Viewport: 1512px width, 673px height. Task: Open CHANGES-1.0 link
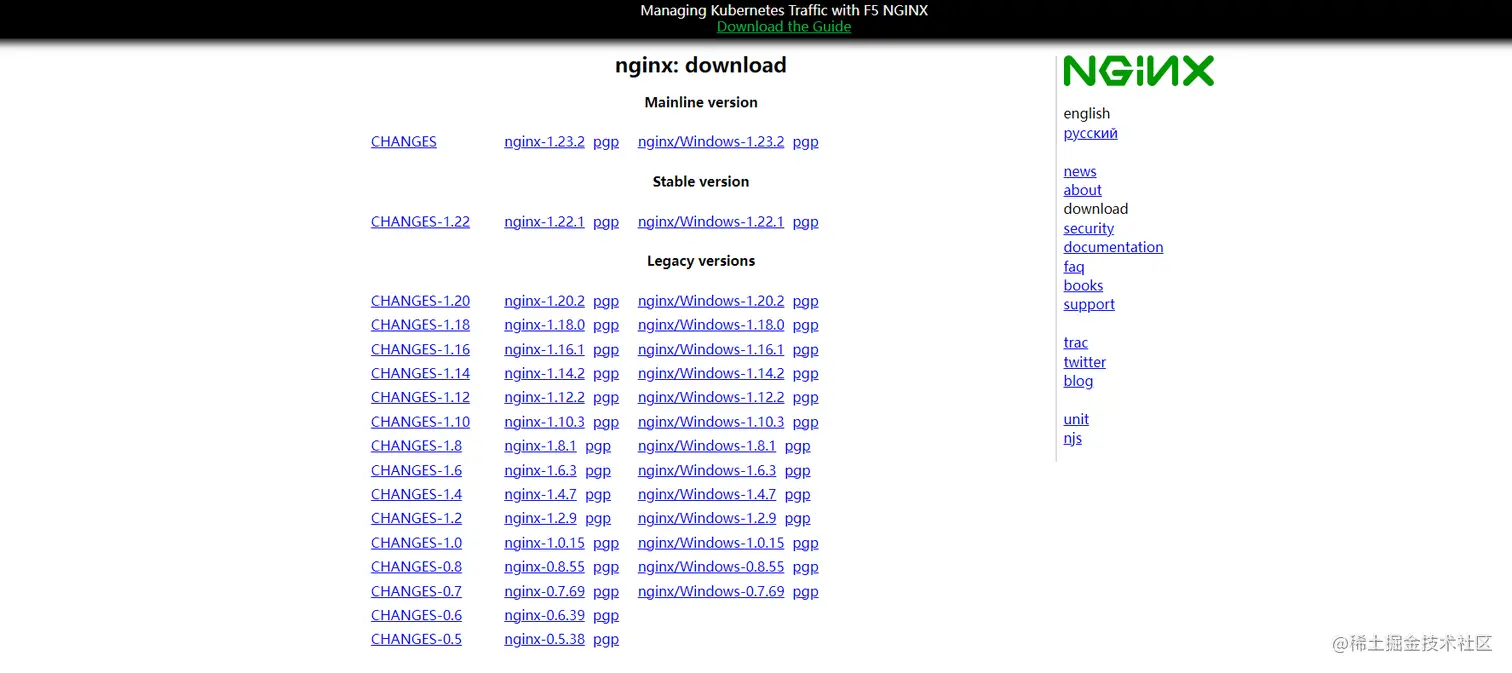416,543
